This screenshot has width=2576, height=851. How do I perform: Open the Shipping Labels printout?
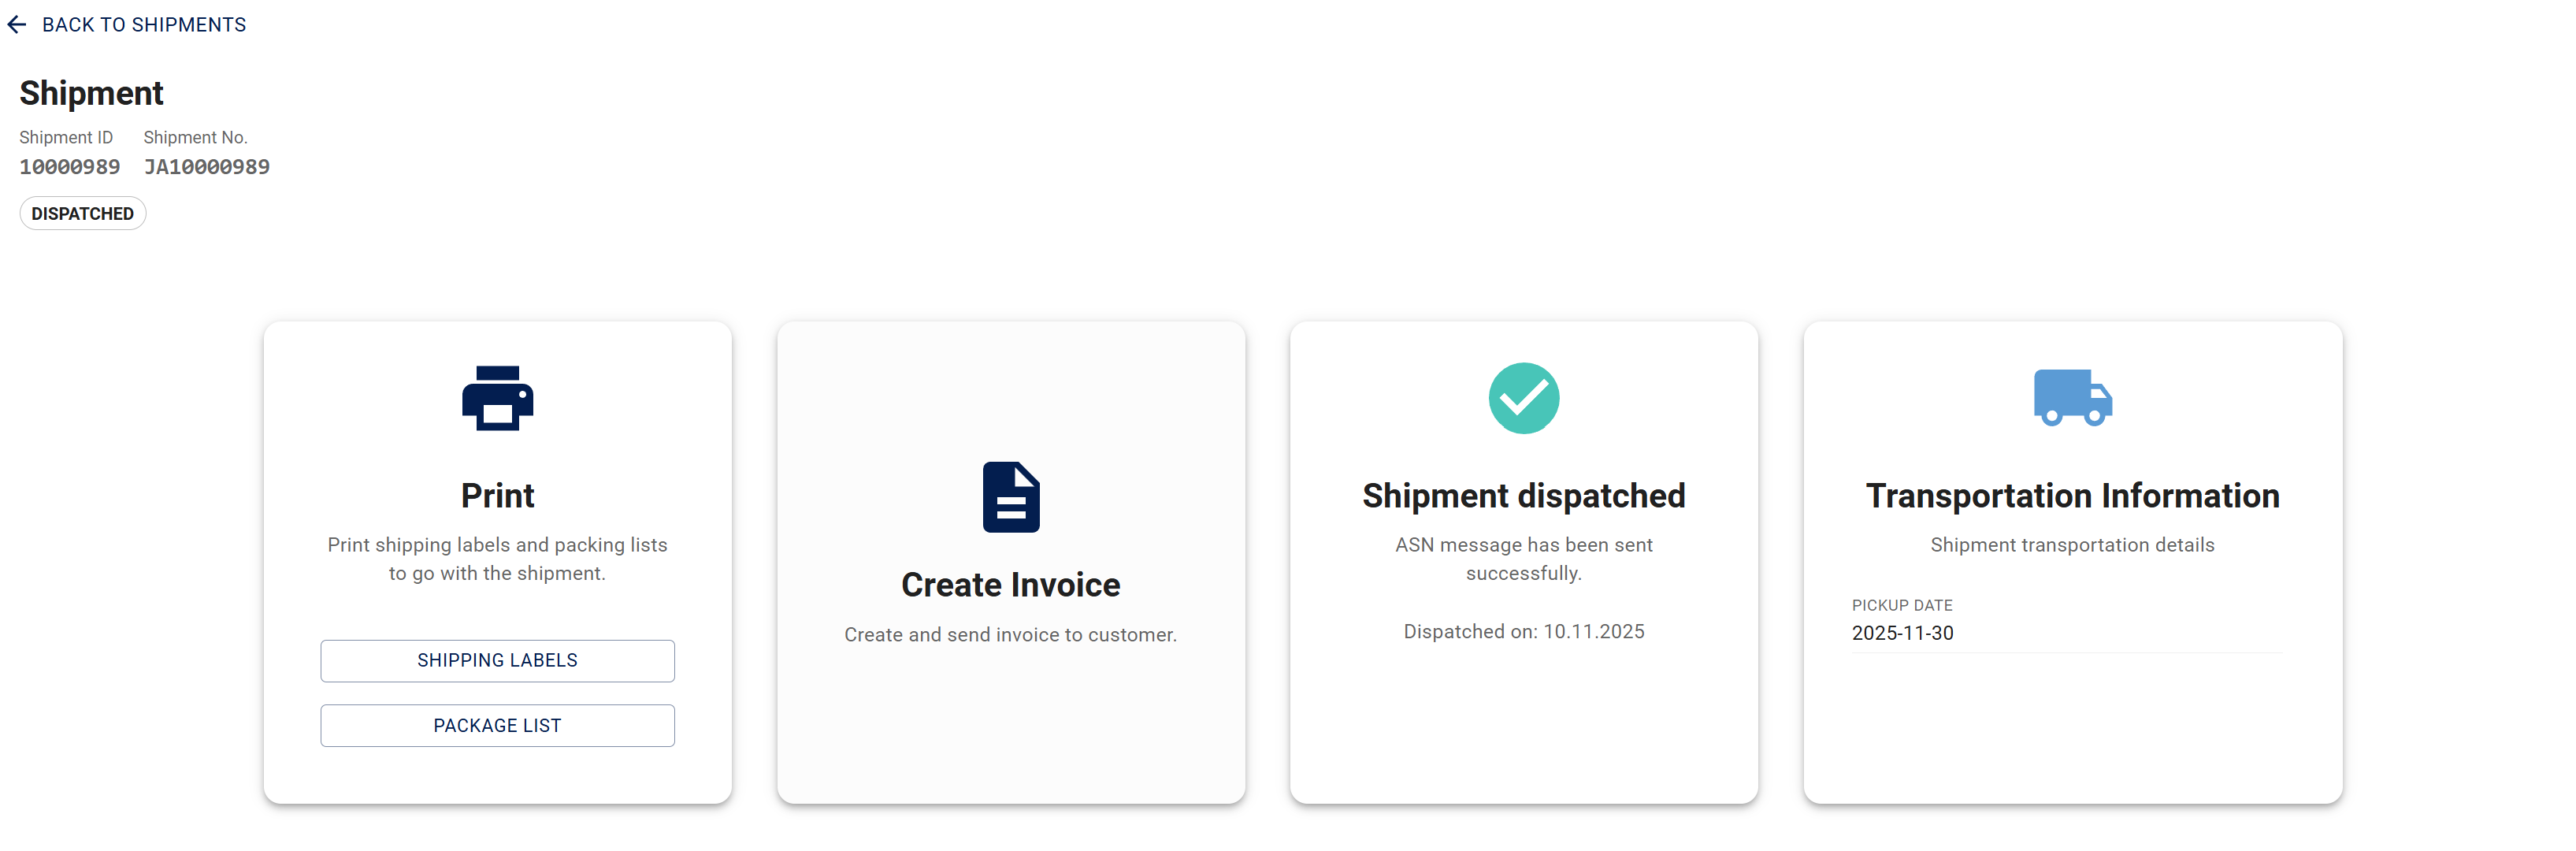pos(497,661)
